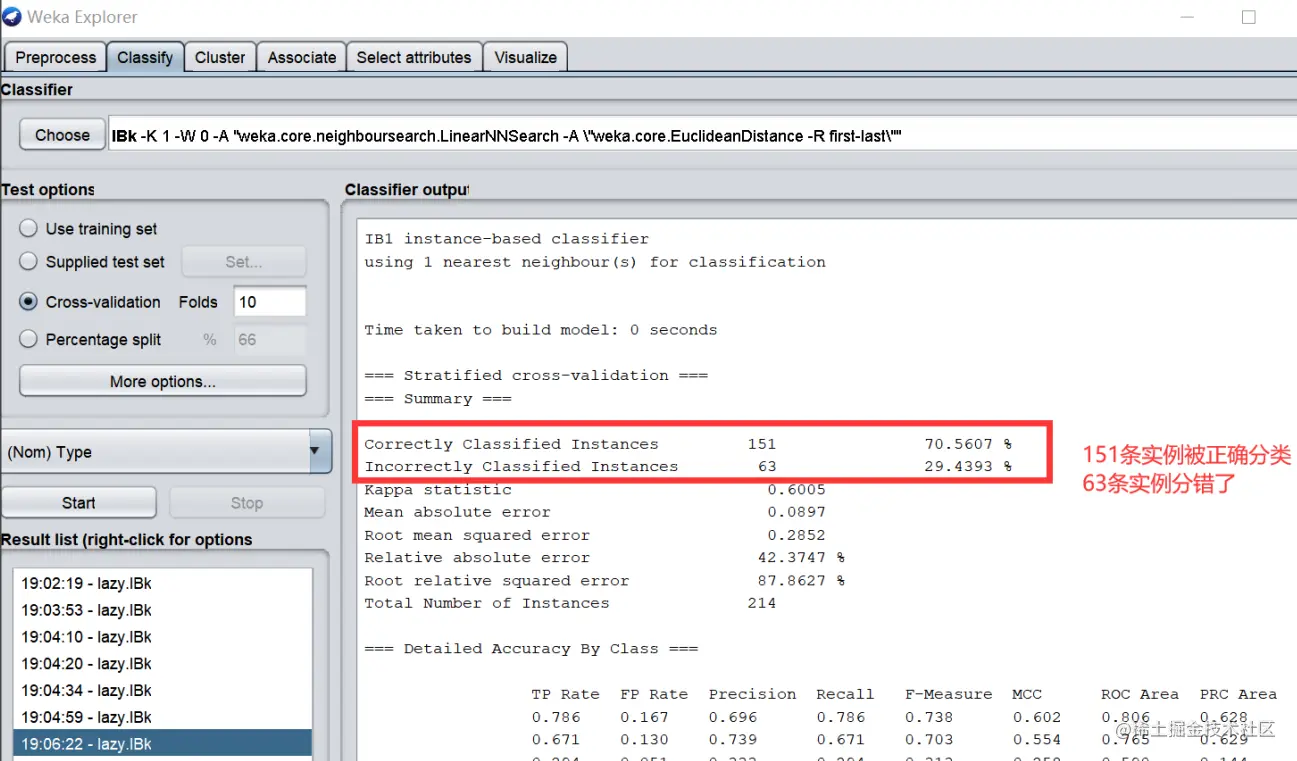This screenshot has height=761, width=1297.
Task: Click the ROC Area column header
Action: [1140, 694]
